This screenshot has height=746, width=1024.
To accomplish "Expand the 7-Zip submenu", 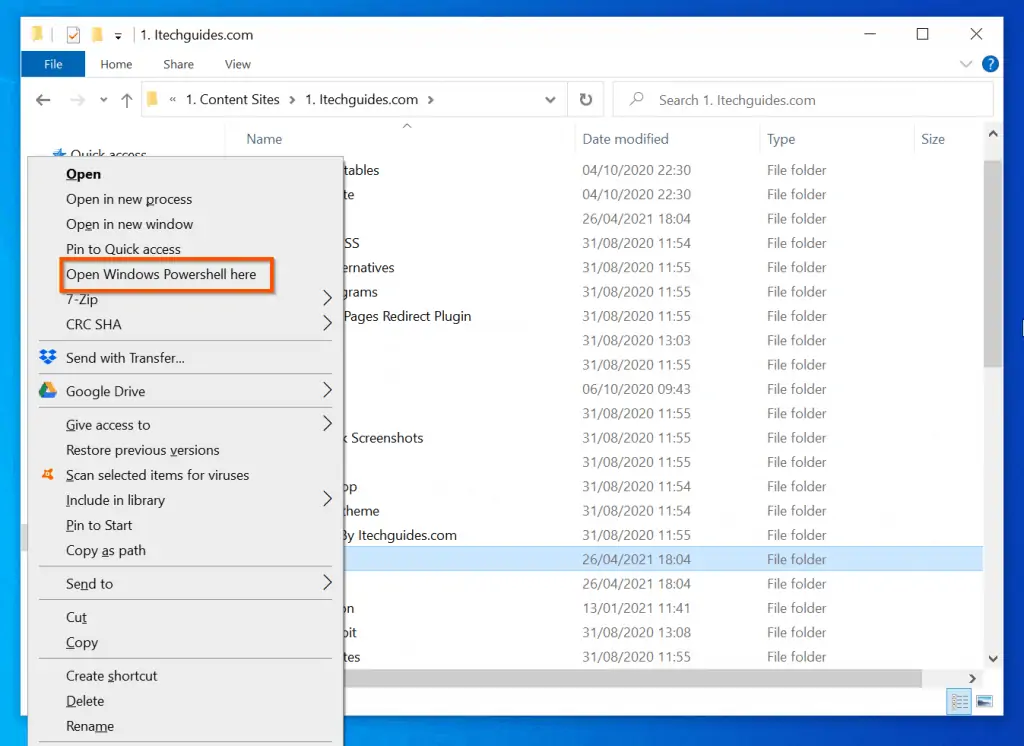I will point(185,299).
